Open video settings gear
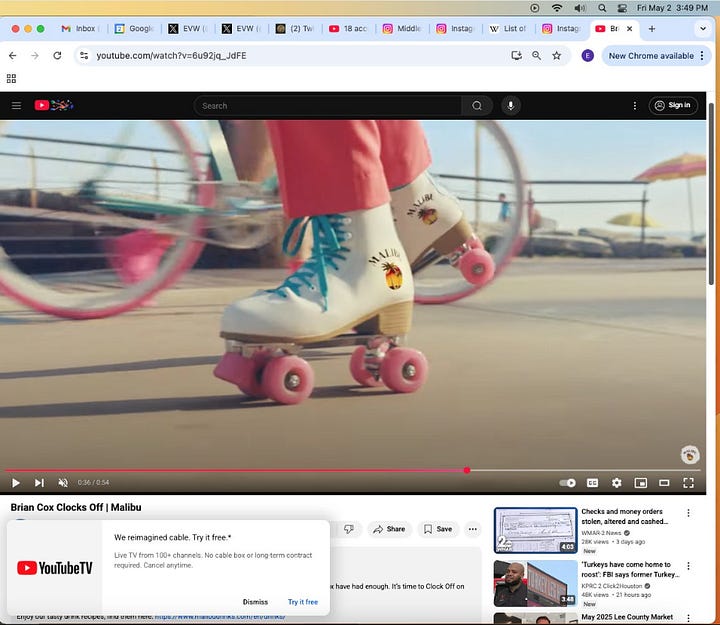The height and width of the screenshot is (625, 720). tap(617, 483)
